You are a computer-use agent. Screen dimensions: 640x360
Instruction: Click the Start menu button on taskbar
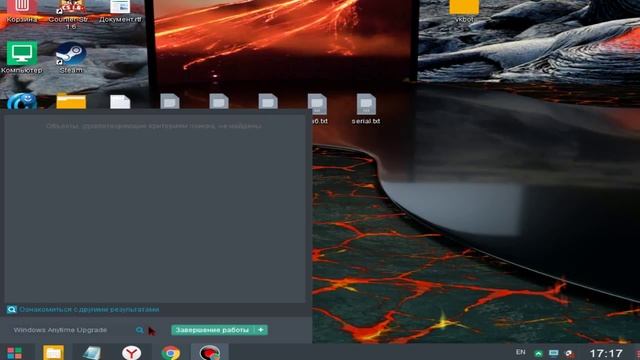(15, 353)
